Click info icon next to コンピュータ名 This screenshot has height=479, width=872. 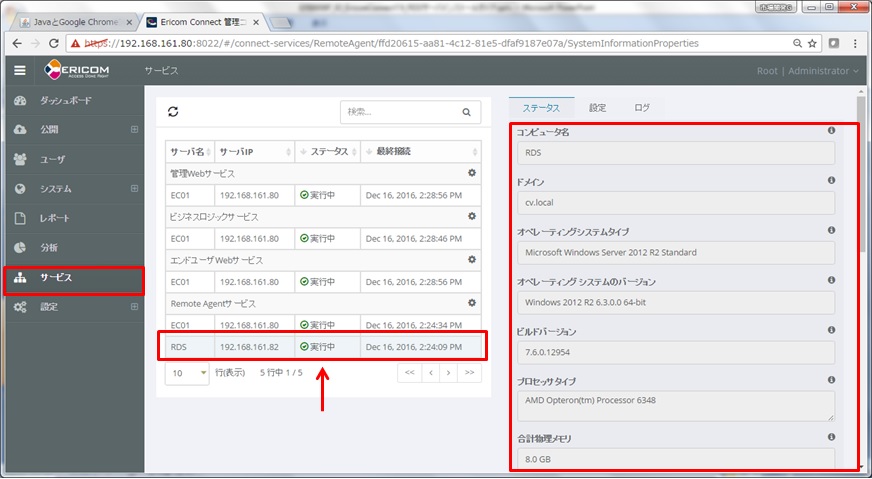coord(831,131)
